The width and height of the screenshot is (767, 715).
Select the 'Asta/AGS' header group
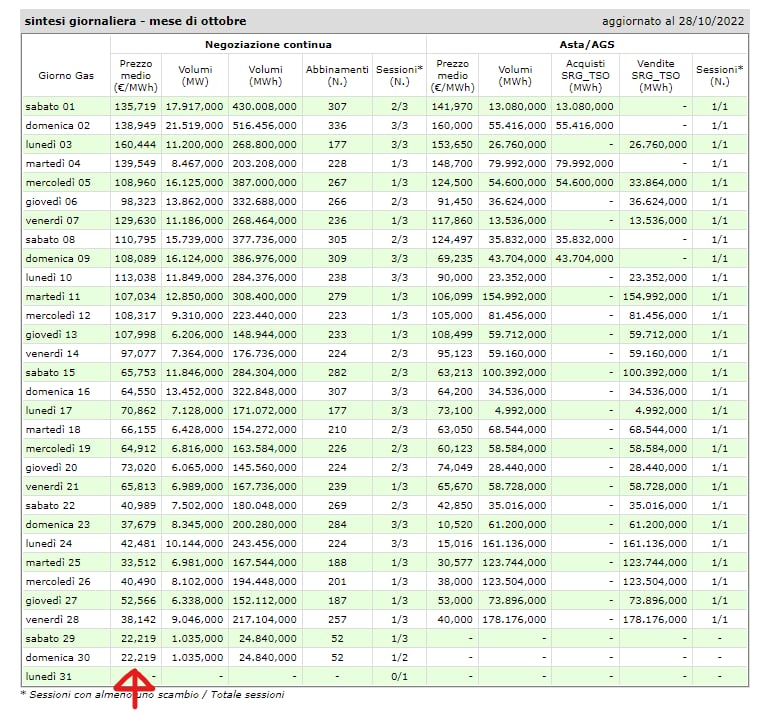(x=586, y=45)
